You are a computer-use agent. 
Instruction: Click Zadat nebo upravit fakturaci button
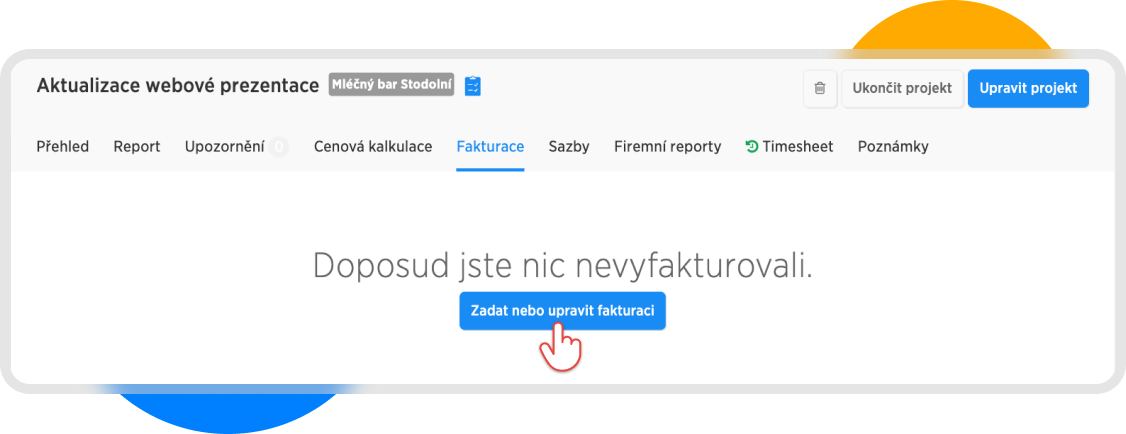[562, 311]
